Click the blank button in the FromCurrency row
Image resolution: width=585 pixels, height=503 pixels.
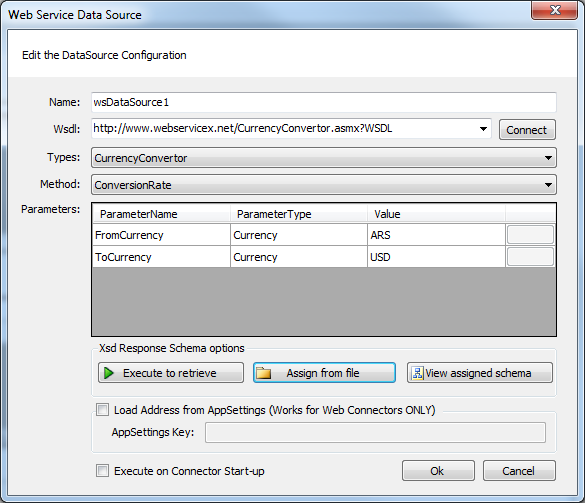pyautogui.click(x=530, y=235)
